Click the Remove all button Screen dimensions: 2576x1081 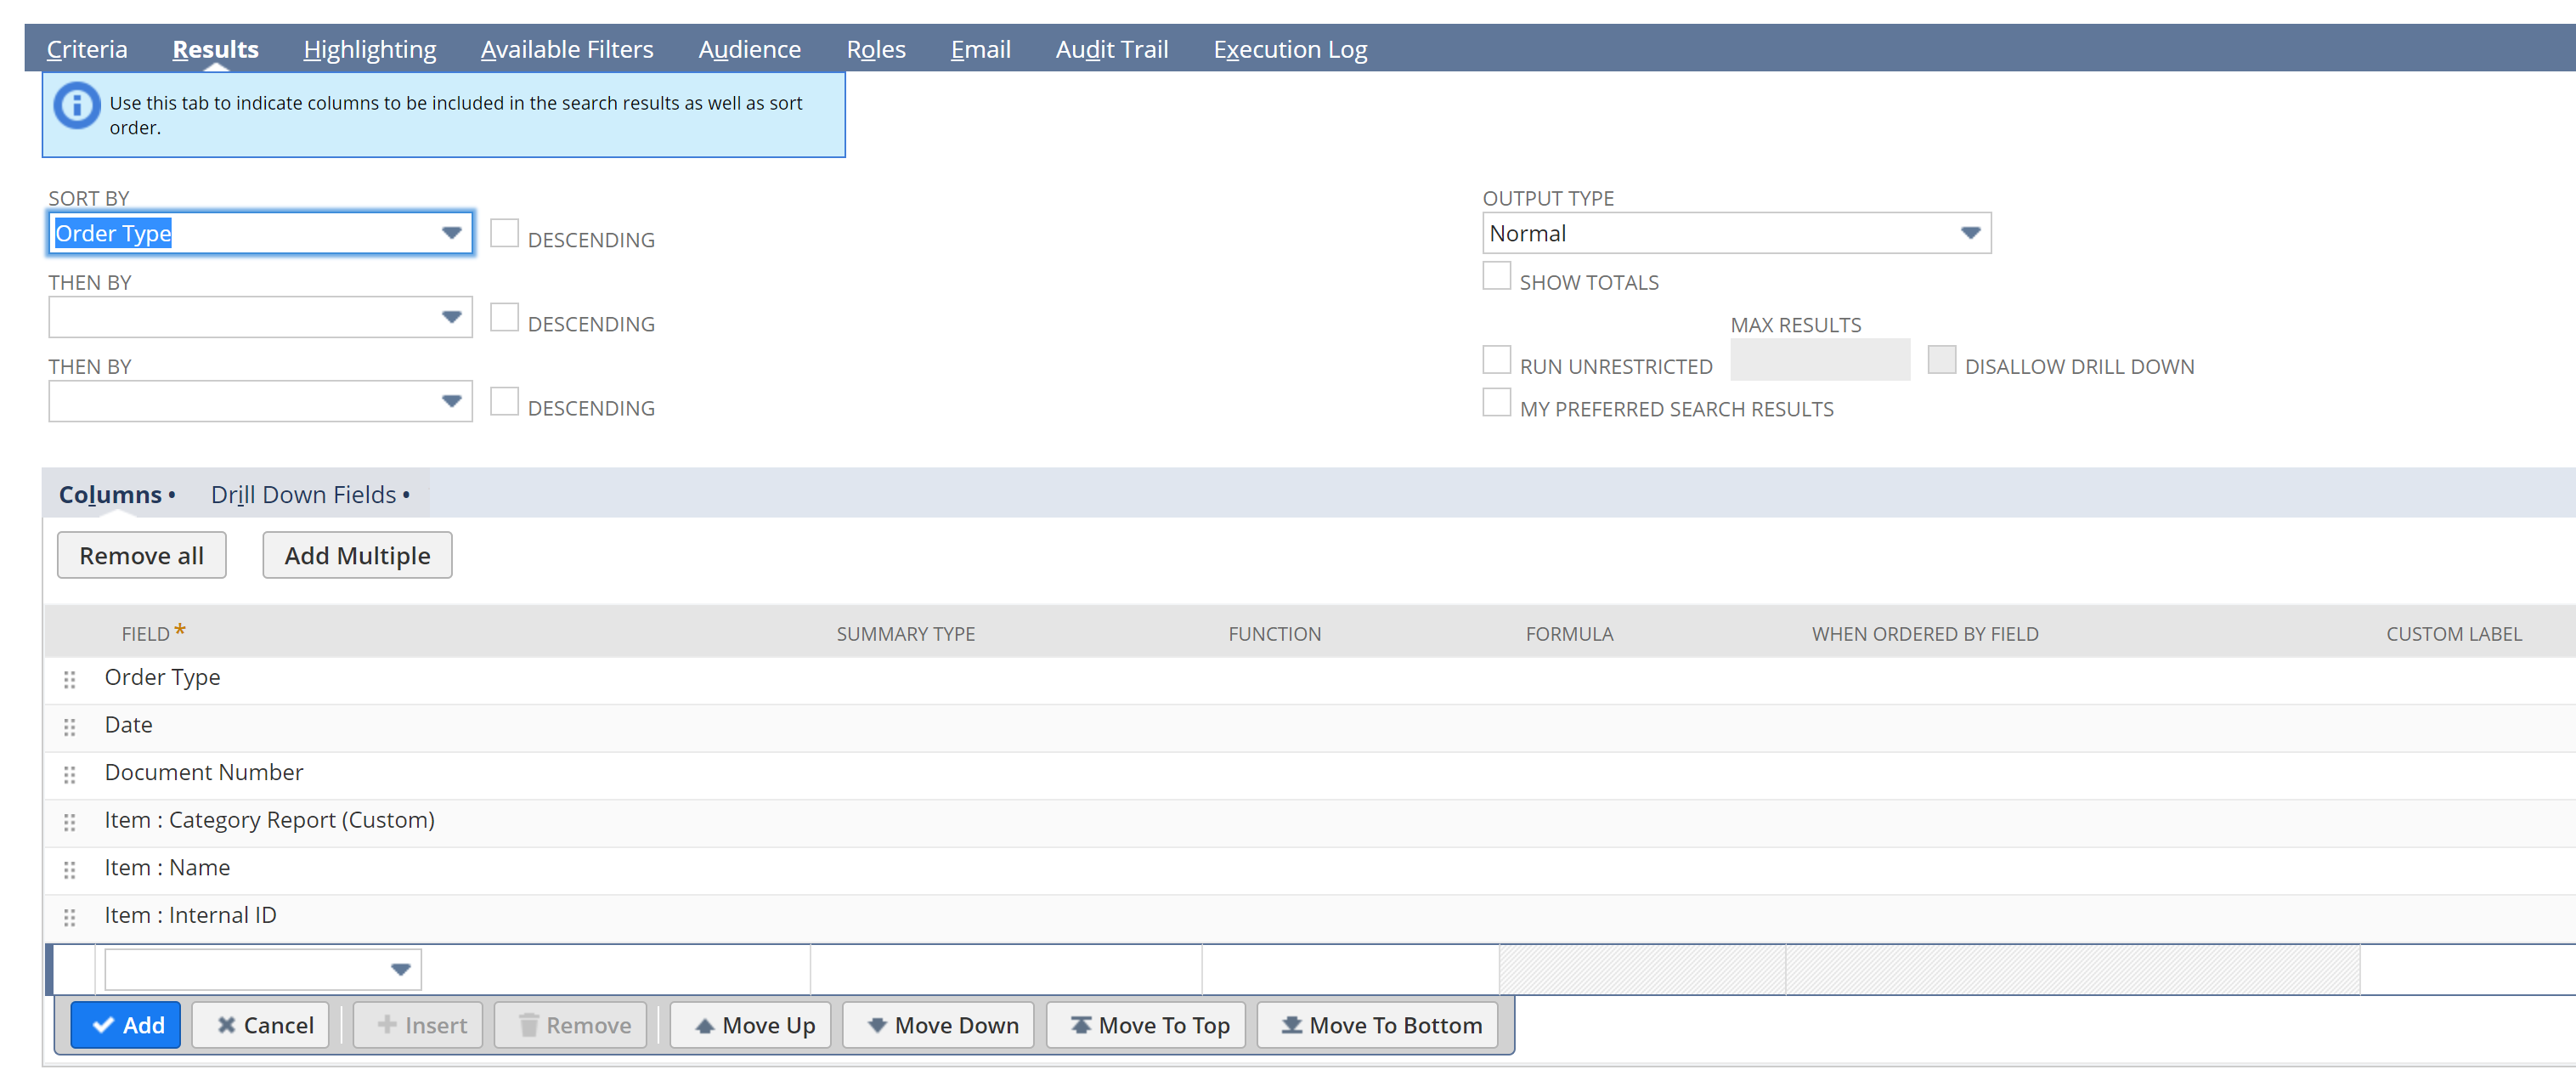pyautogui.click(x=142, y=555)
